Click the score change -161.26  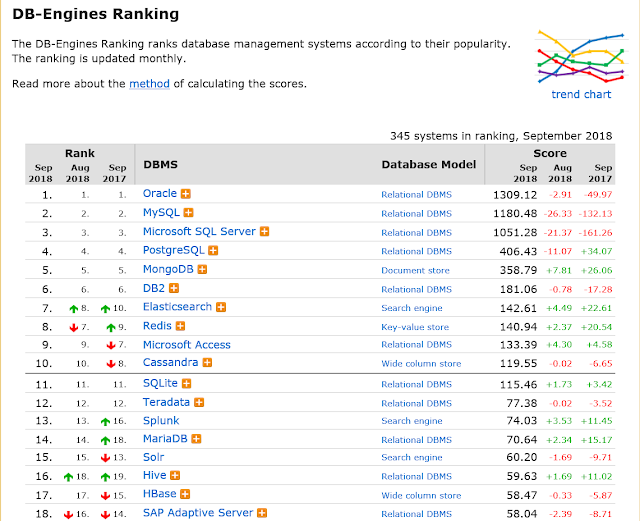595,233
